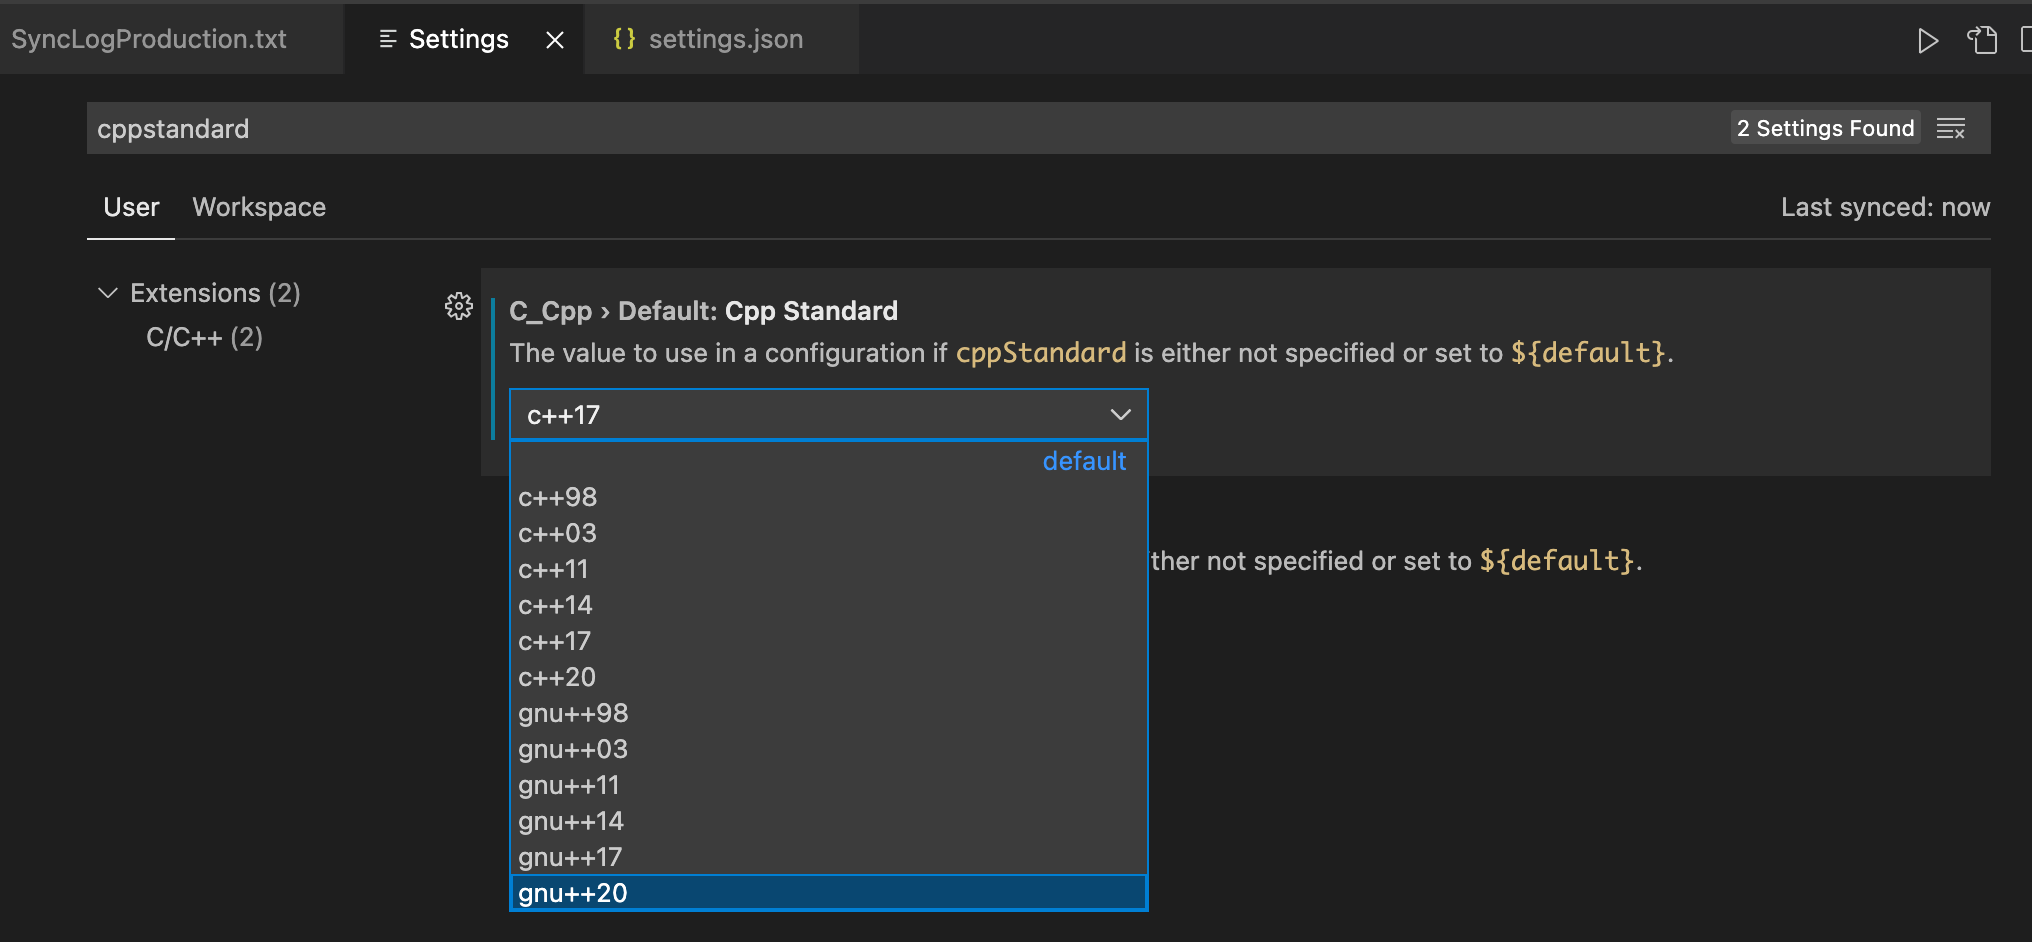Choose c++14 from the dropdown list
This screenshot has width=2032, height=942.
[x=829, y=605]
